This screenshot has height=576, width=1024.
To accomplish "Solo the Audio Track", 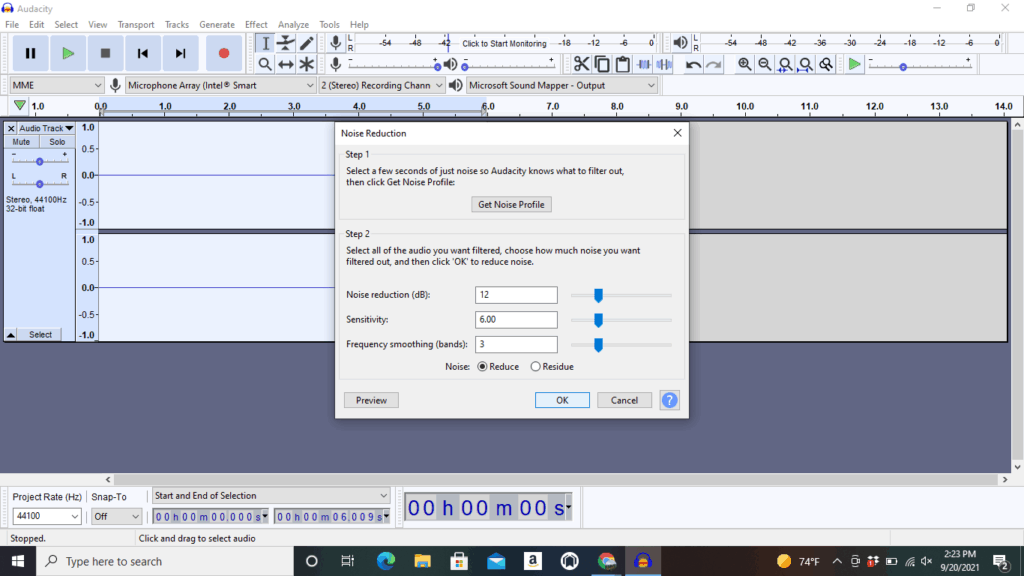I will point(57,142).
